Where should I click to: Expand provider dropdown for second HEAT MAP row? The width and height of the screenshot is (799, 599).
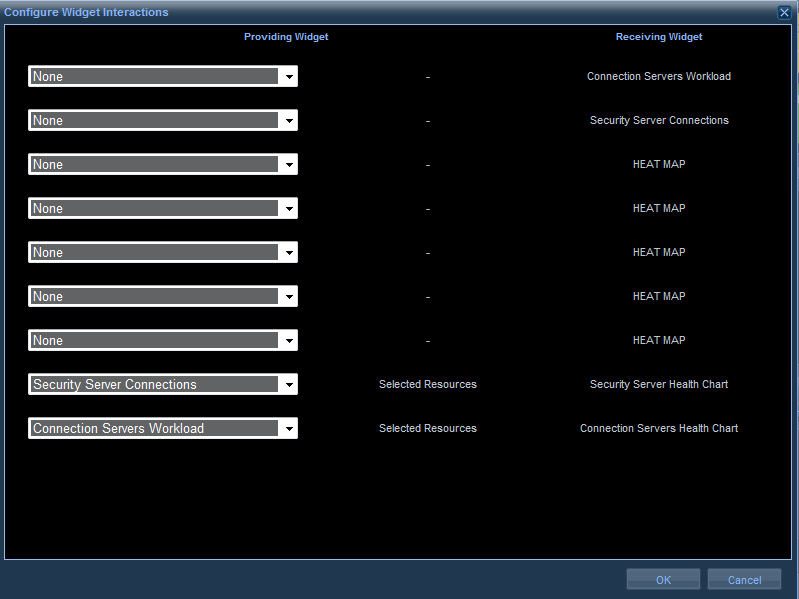click(288, 209)
